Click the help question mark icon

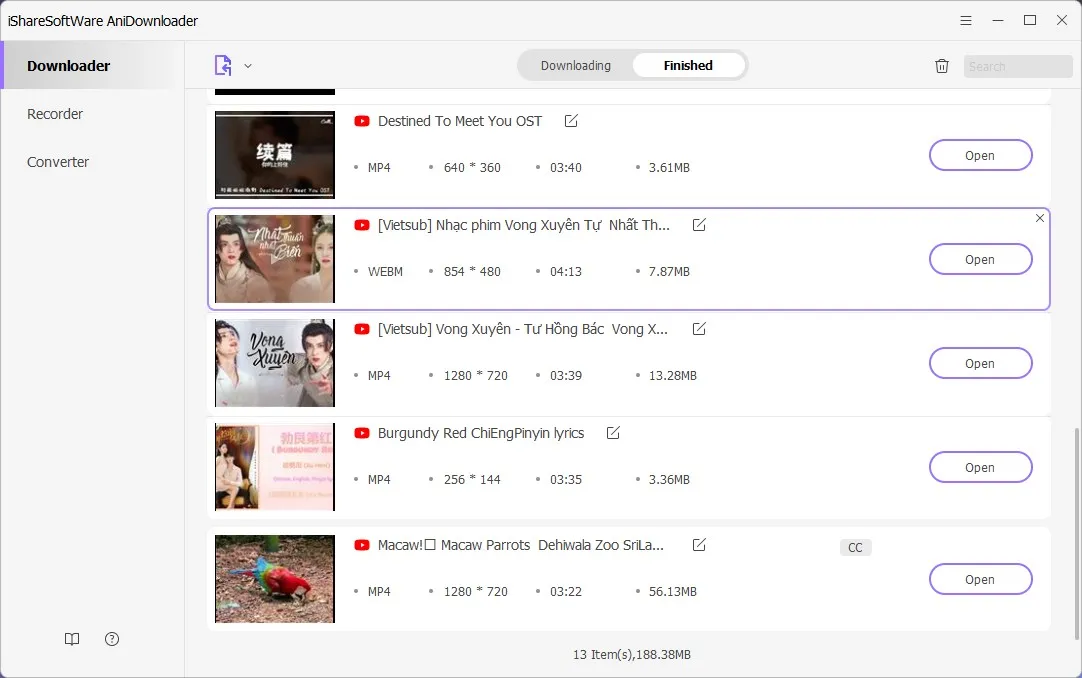coord(112,639)
